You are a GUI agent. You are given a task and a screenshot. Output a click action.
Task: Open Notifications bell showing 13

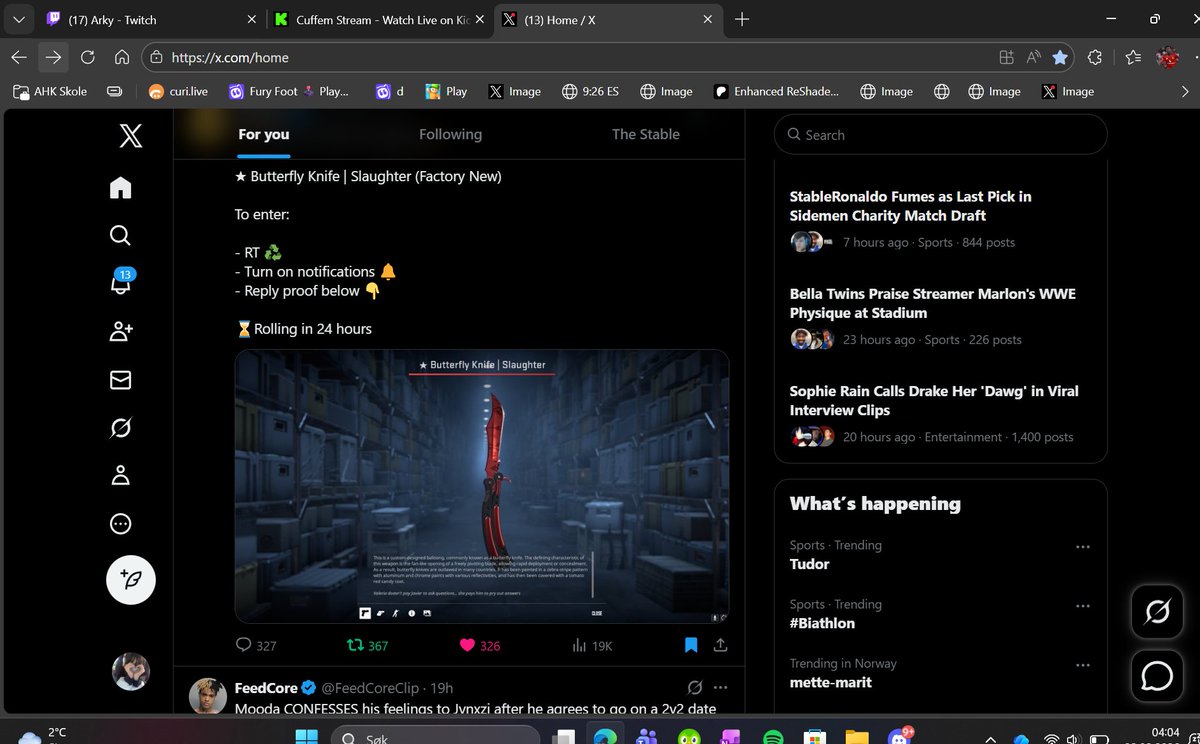tap(120, 284)
